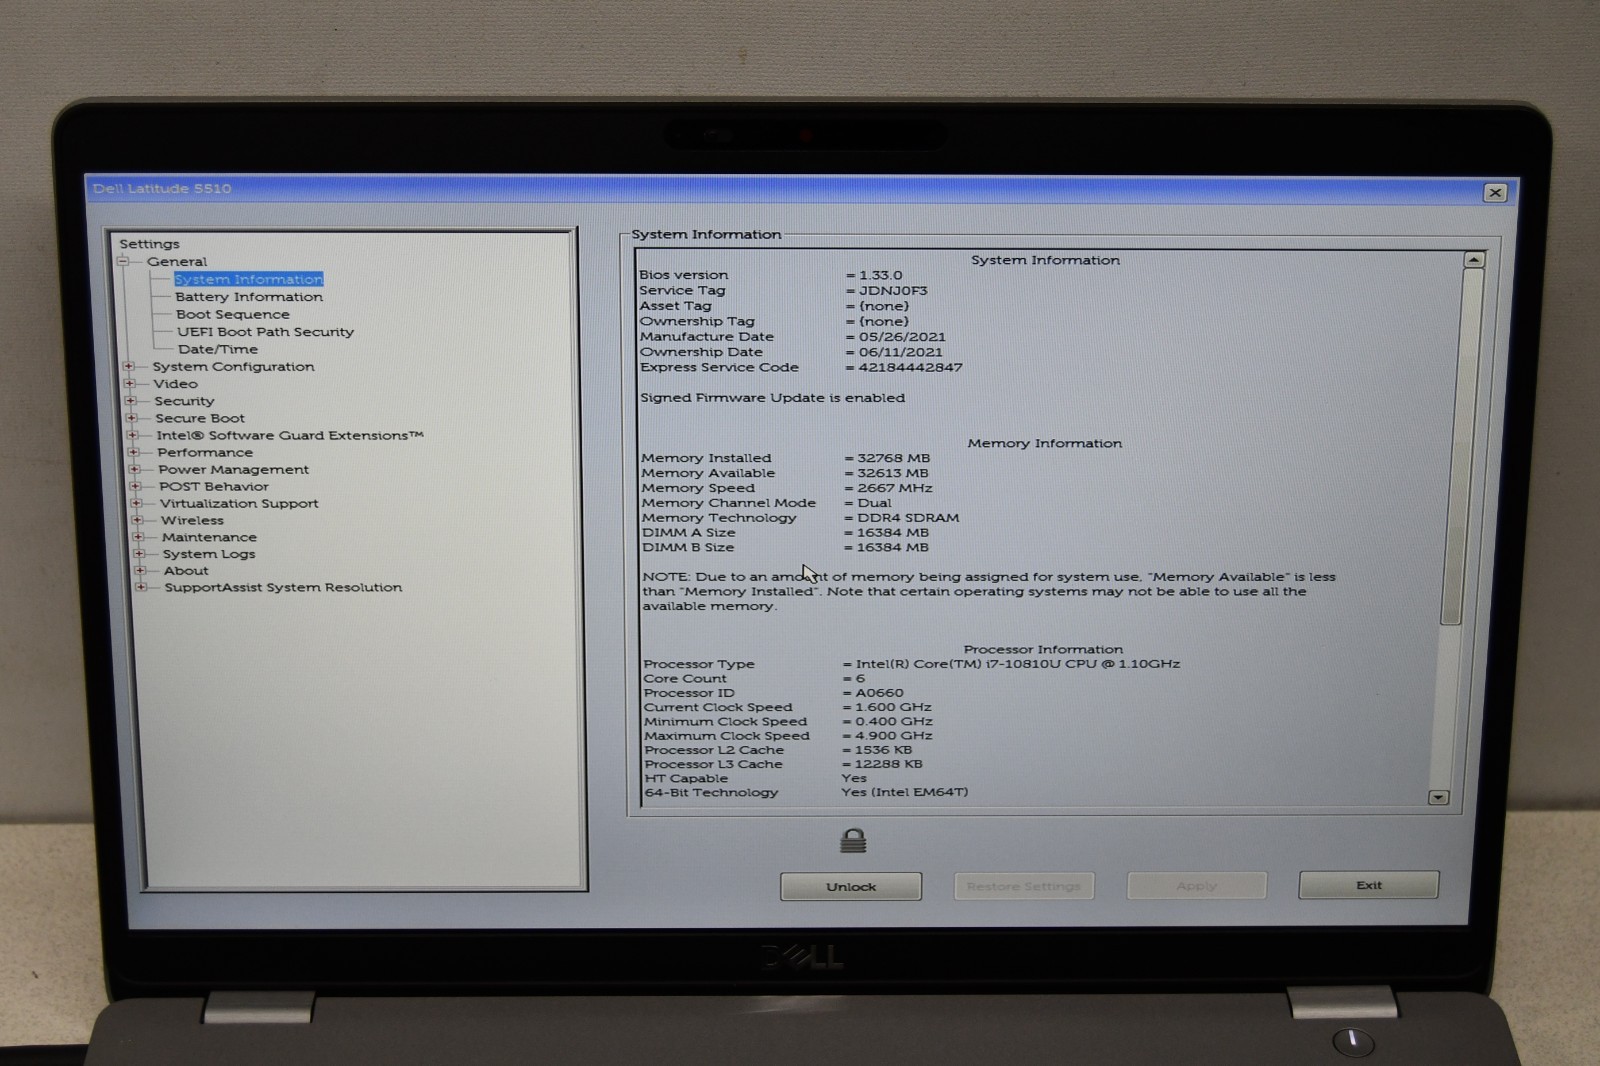Select the Power Management label
Viewport: 1600px width, 1066px height.
[x=233, y=469]
